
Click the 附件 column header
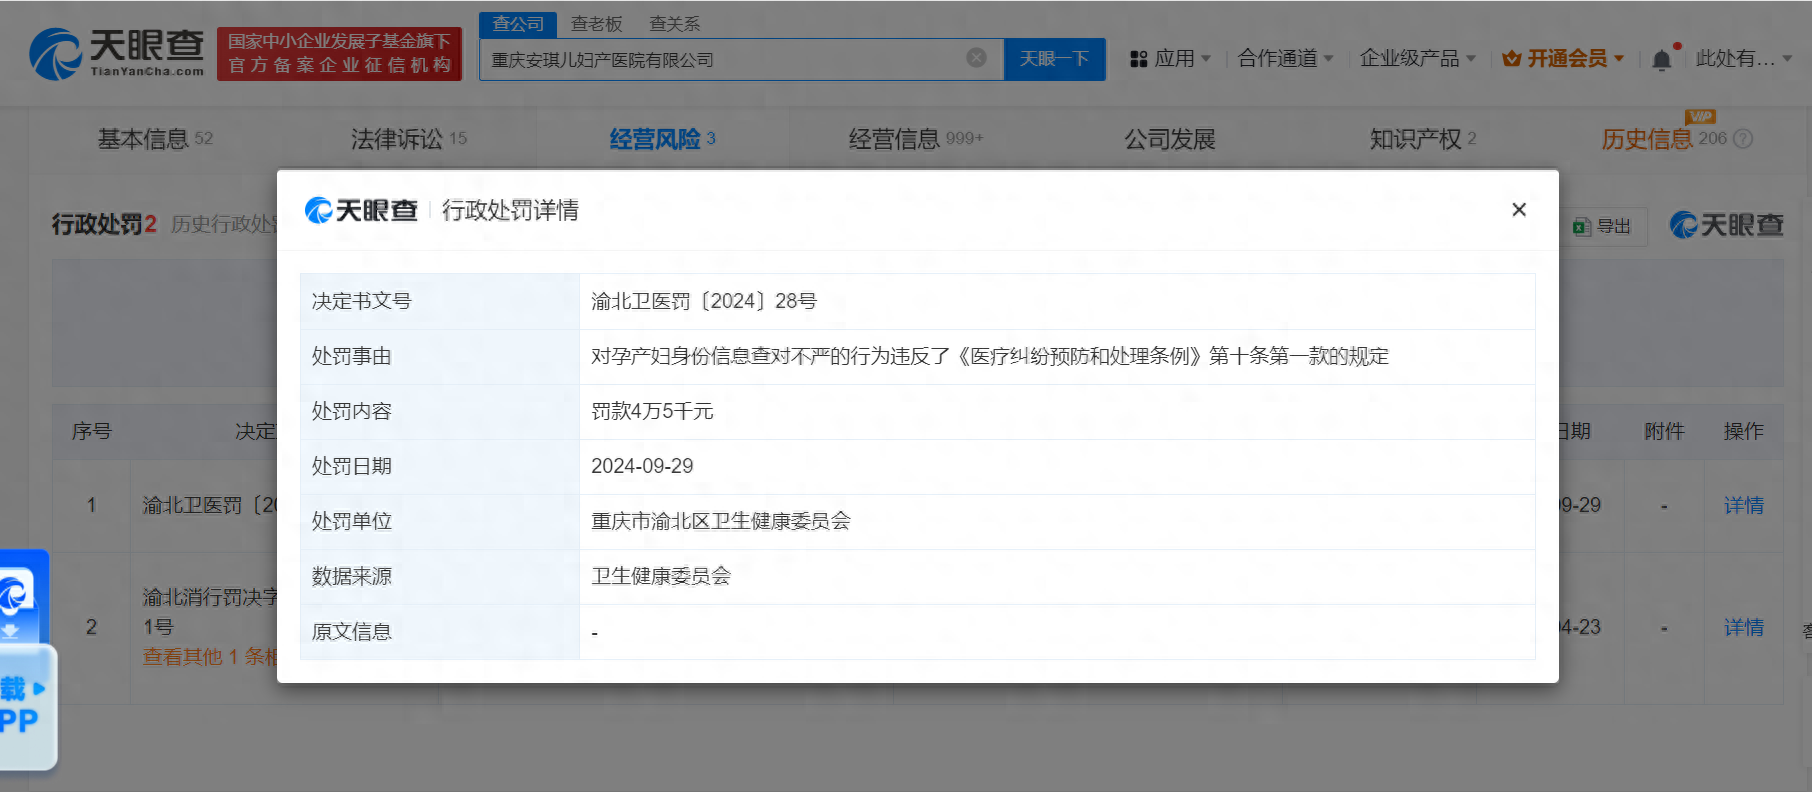click(x=1664, y=431)
